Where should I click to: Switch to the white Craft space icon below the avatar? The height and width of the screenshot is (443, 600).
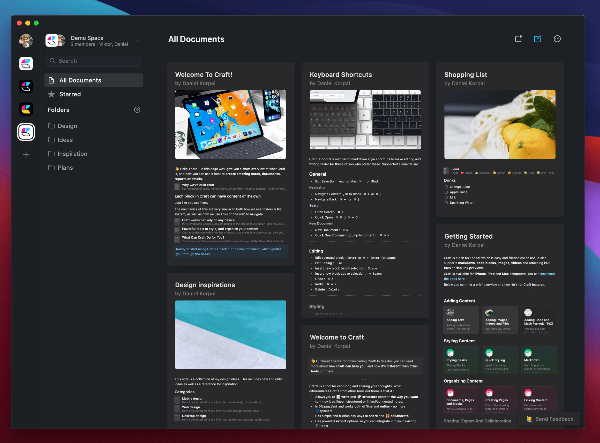[x=26, y=64]
